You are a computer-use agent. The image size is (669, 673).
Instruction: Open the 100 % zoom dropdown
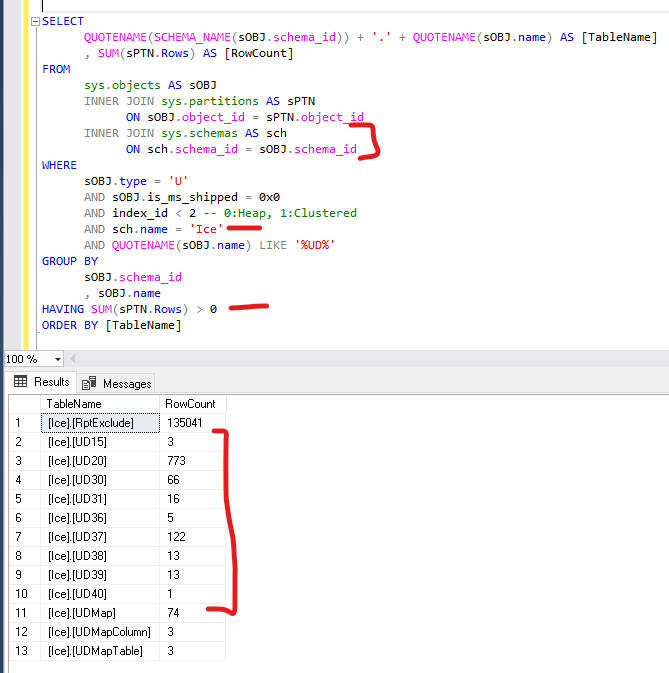(x=58, y=359)
